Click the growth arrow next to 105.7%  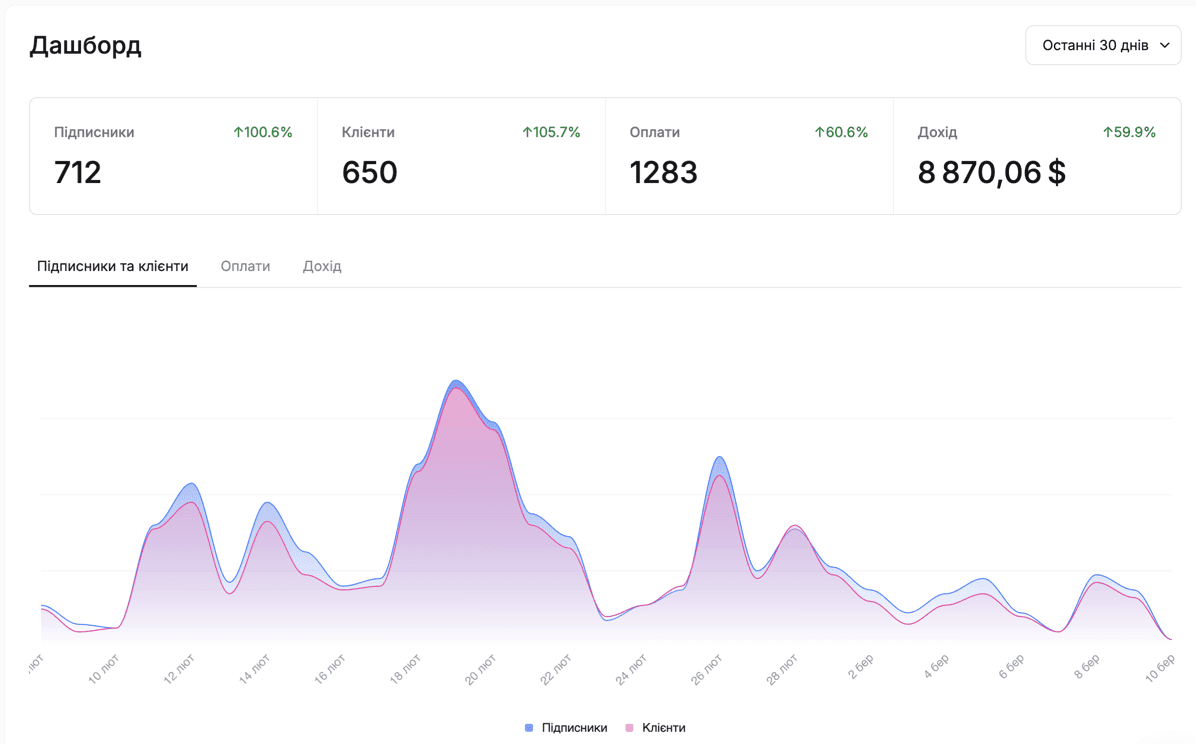click(x=527, y=132)
